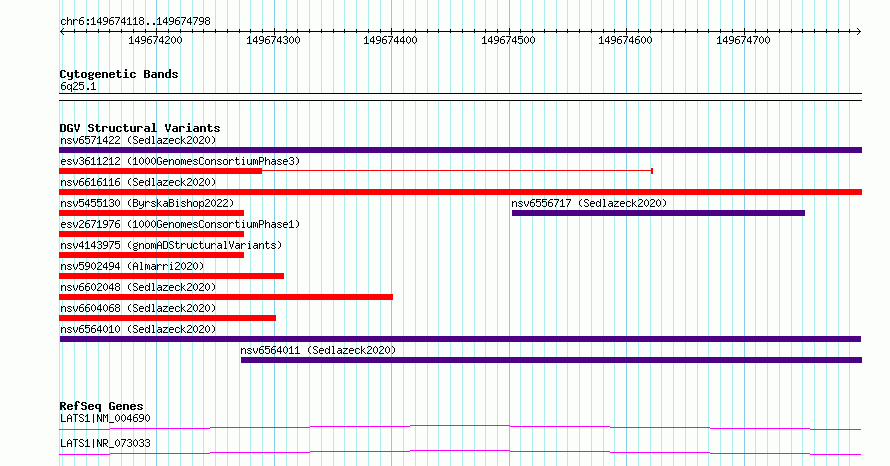Click the red bar of nsv5902494
The image size is (890, 466).
(x=171, y=276)
